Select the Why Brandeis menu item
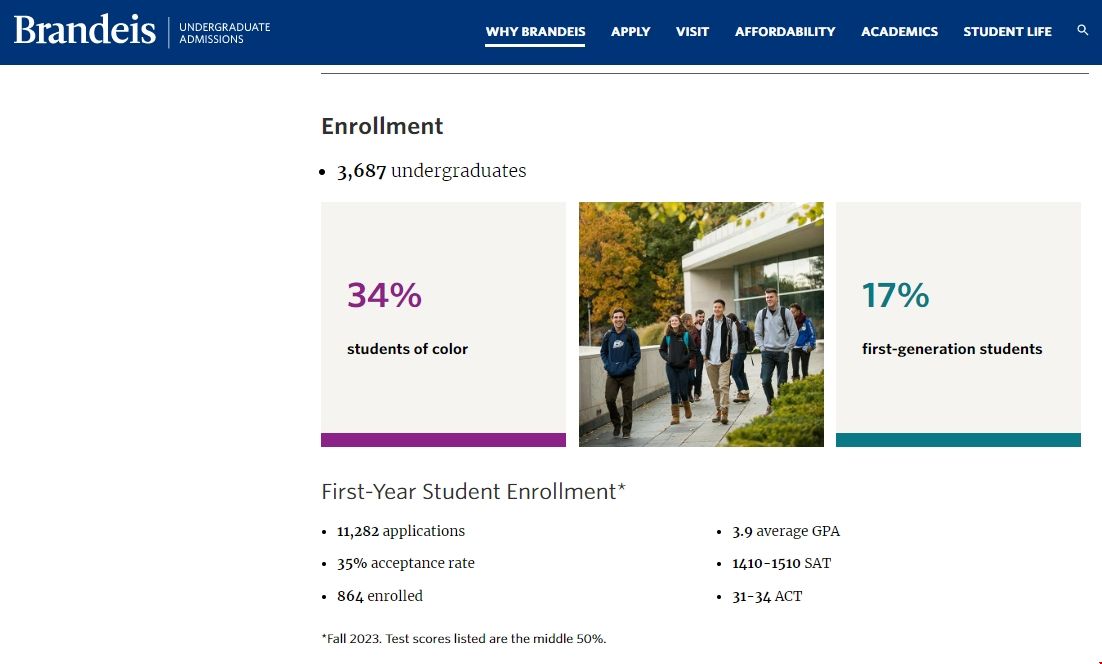 pos(535,32)
